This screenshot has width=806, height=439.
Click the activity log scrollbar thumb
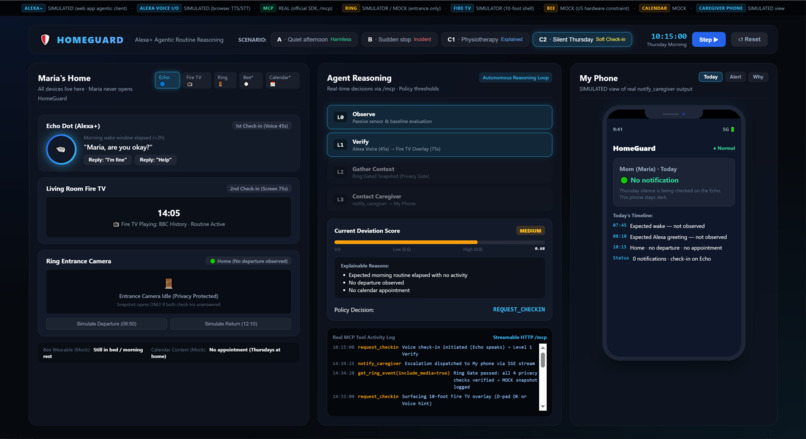click(x=542, y=360)
